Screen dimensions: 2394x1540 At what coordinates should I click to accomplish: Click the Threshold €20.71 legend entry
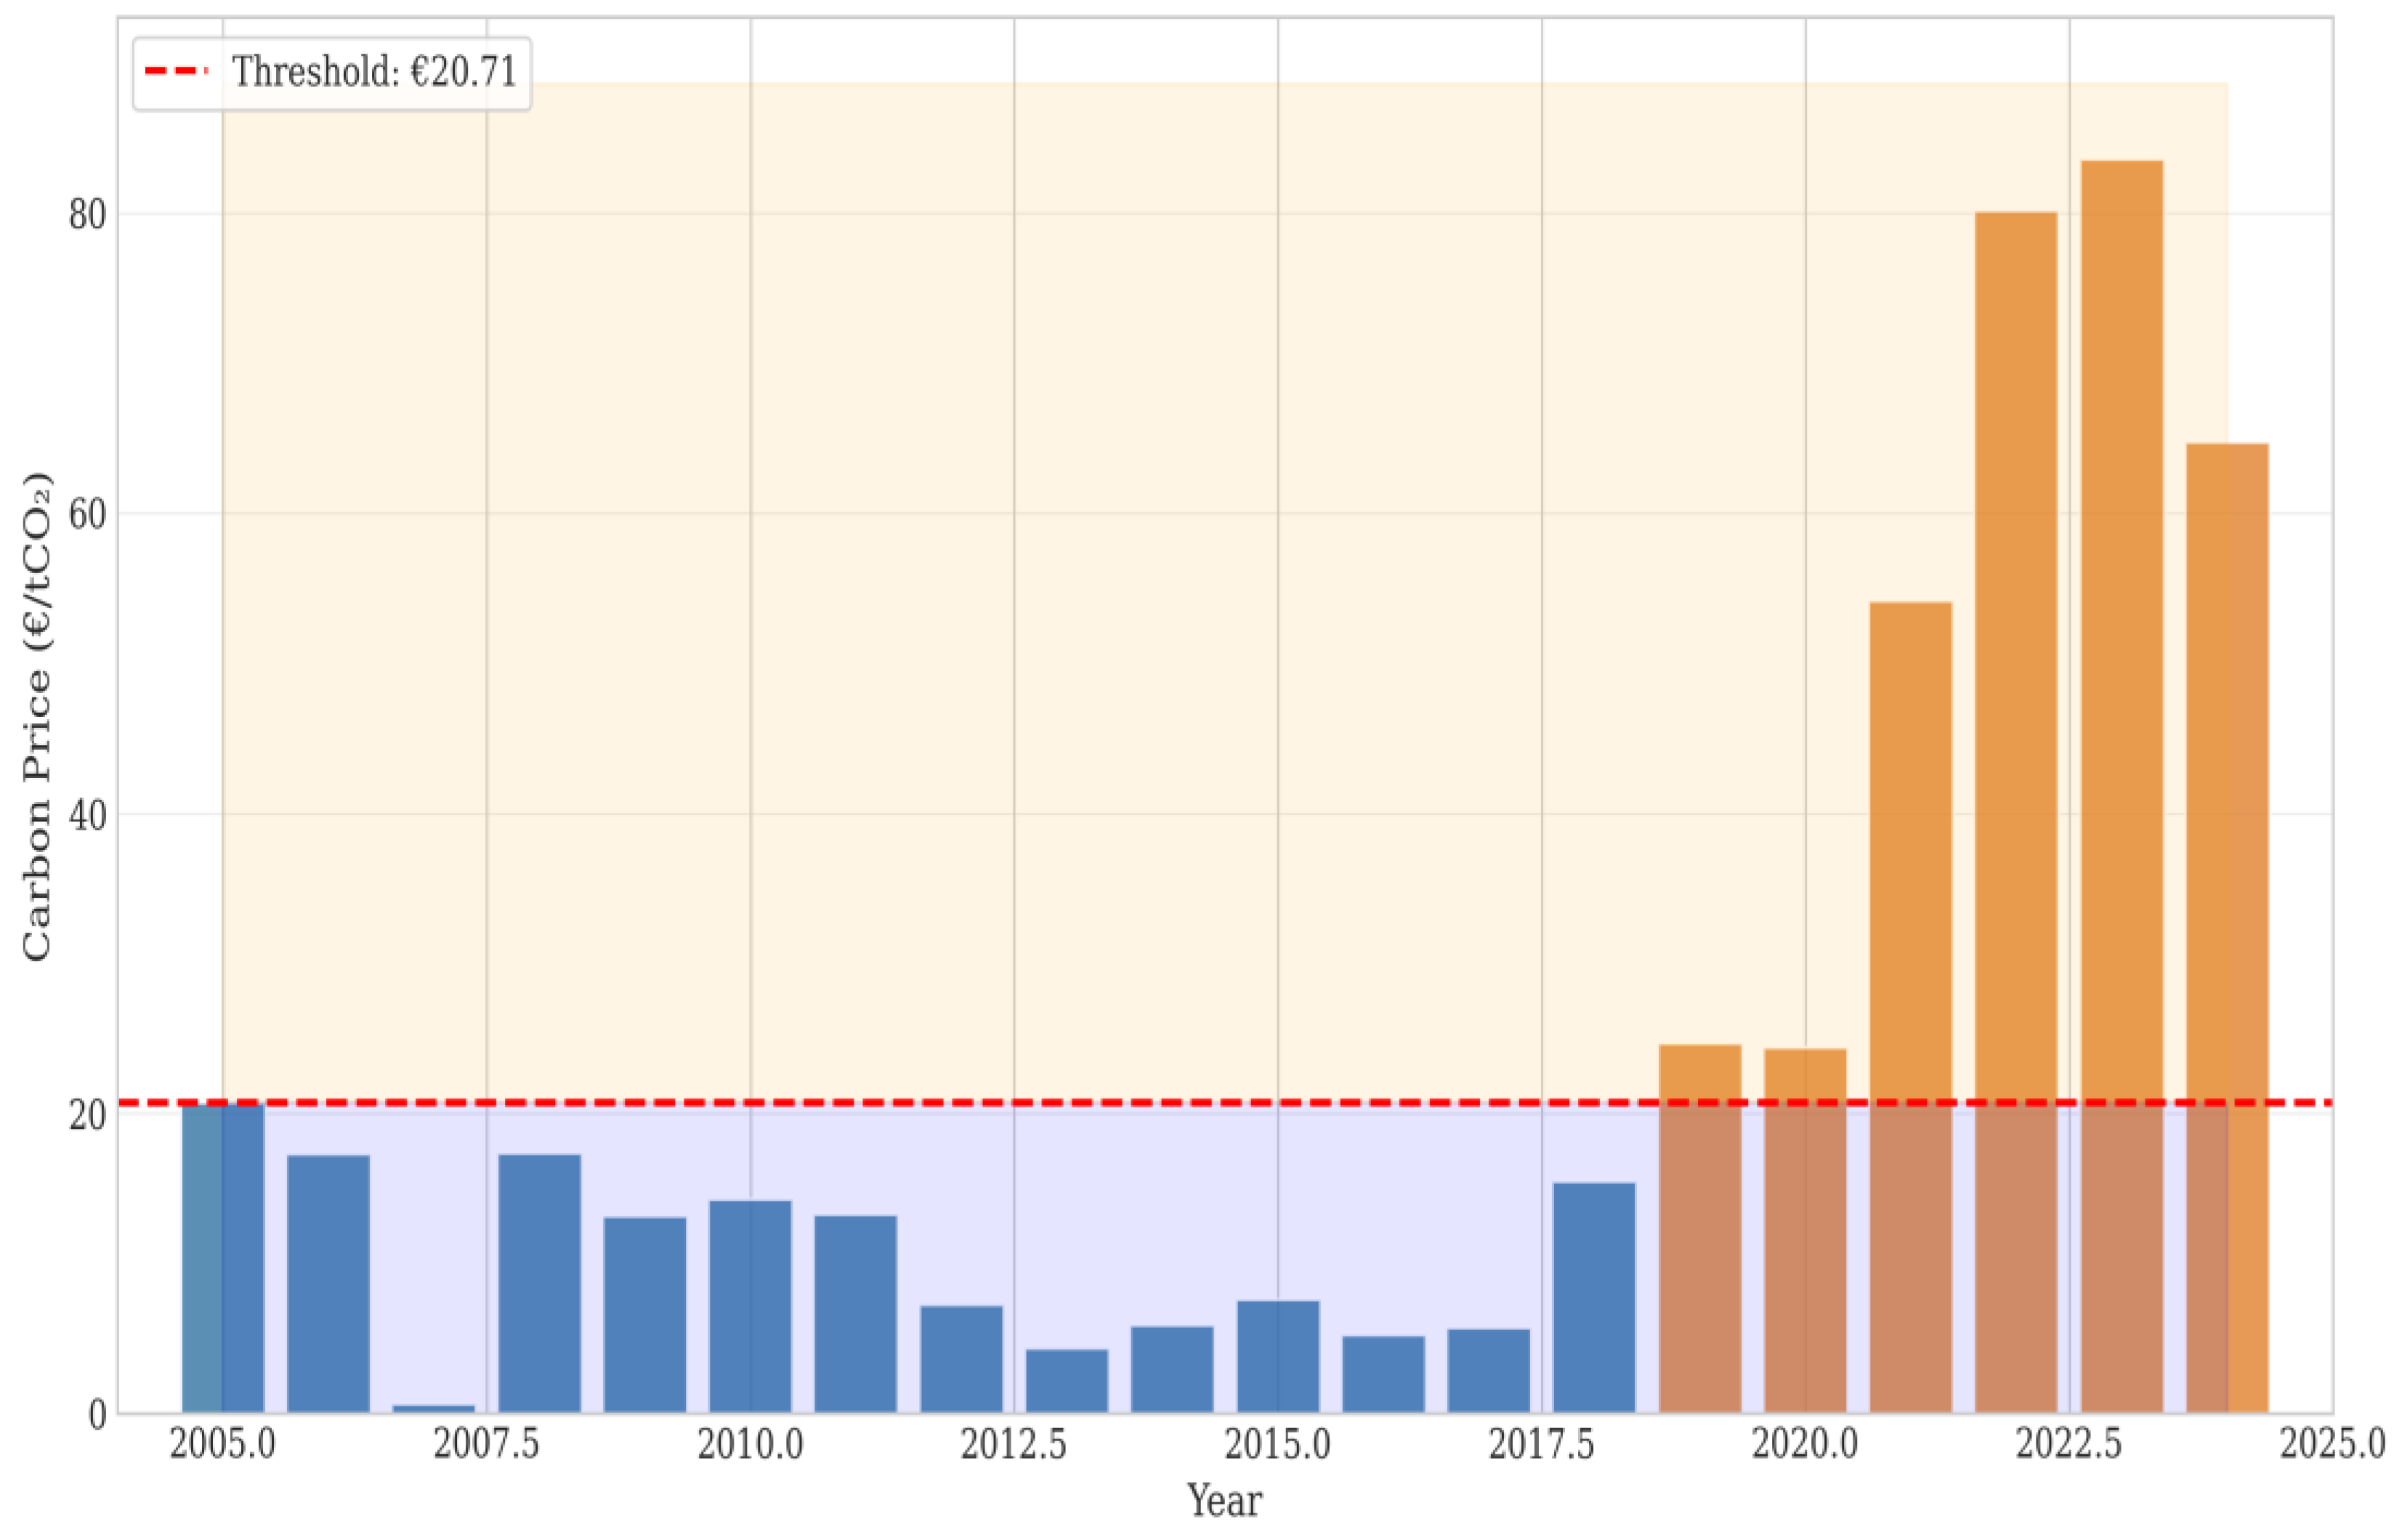[x=374, y=72]
